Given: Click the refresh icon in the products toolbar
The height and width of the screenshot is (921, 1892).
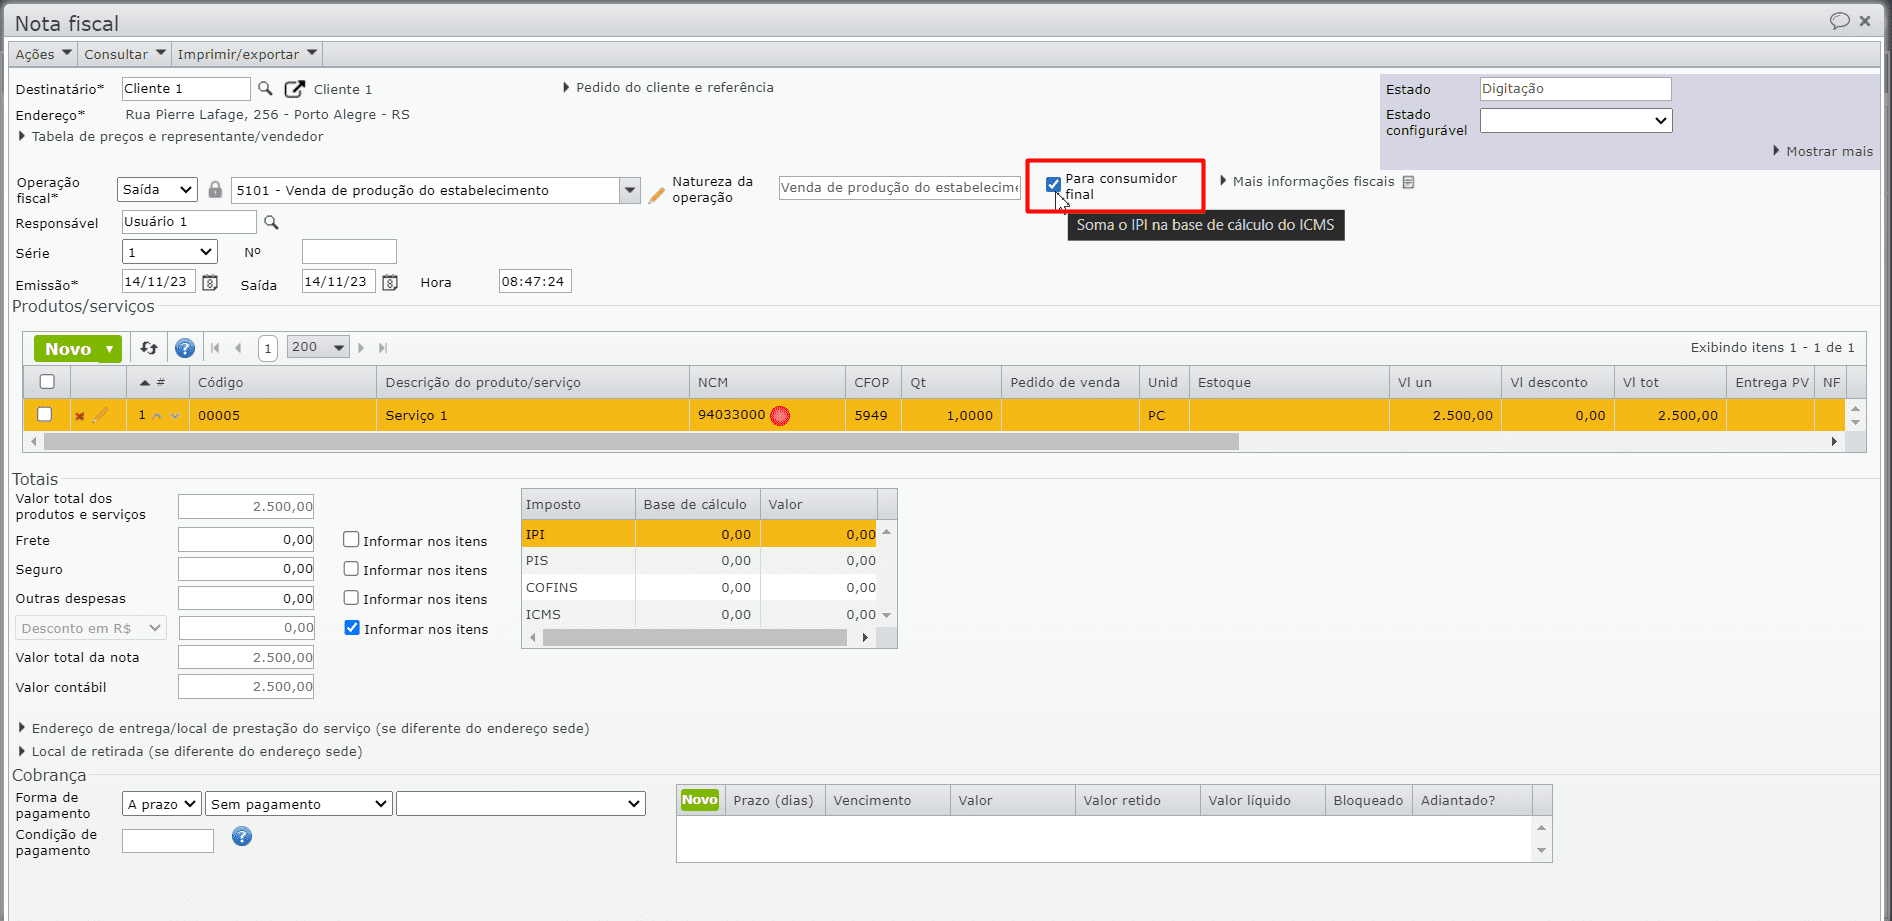Looking at the screenshot, I should click(x=149, y=348).
